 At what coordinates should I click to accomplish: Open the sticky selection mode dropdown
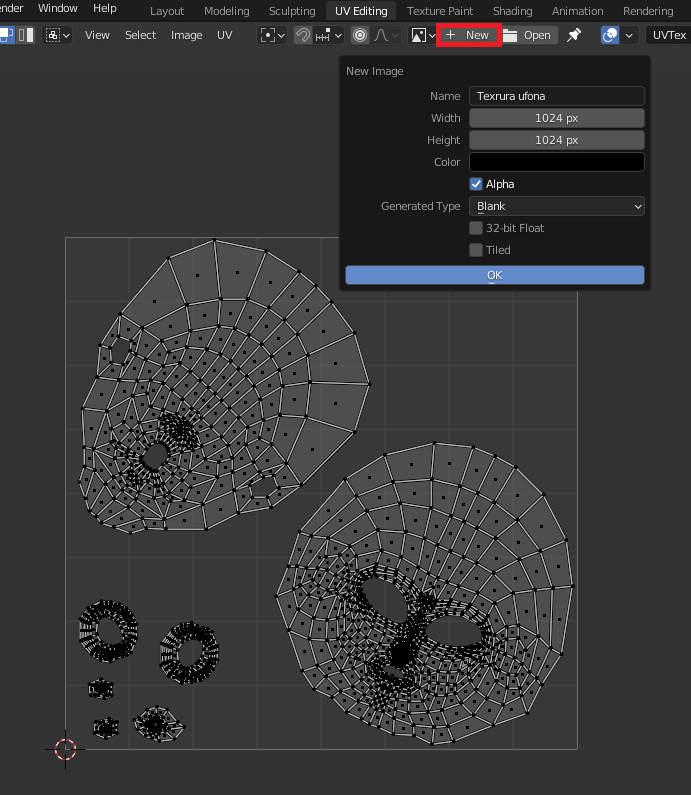point(58,35)
